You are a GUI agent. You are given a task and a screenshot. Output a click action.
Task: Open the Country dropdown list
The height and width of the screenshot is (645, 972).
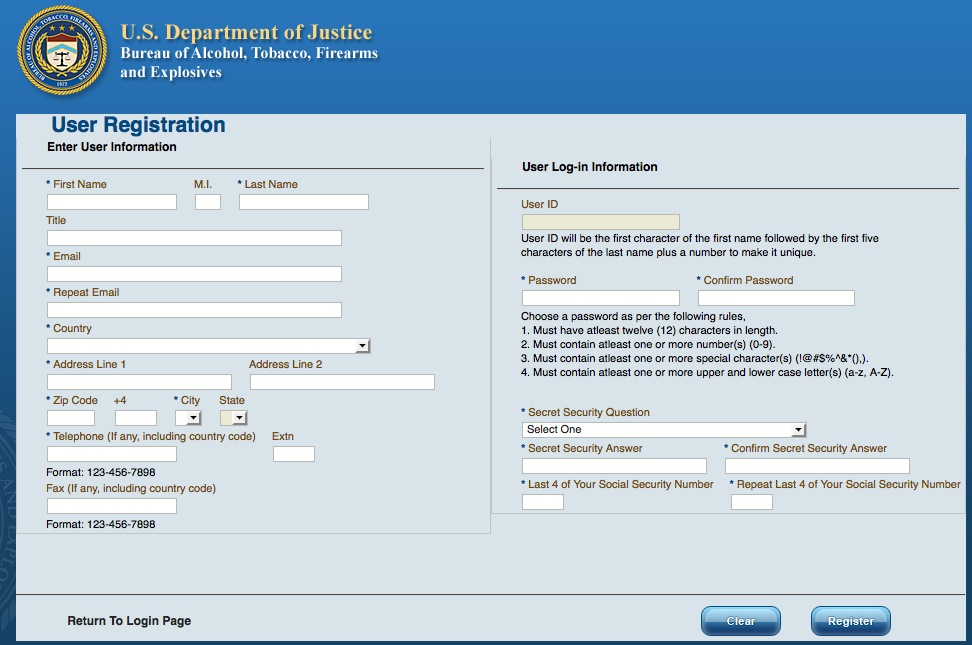tap(208, 346)
